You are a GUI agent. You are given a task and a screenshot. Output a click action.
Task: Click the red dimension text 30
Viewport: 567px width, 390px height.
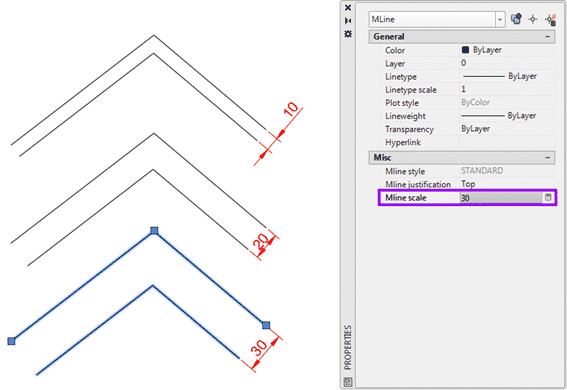259,348
